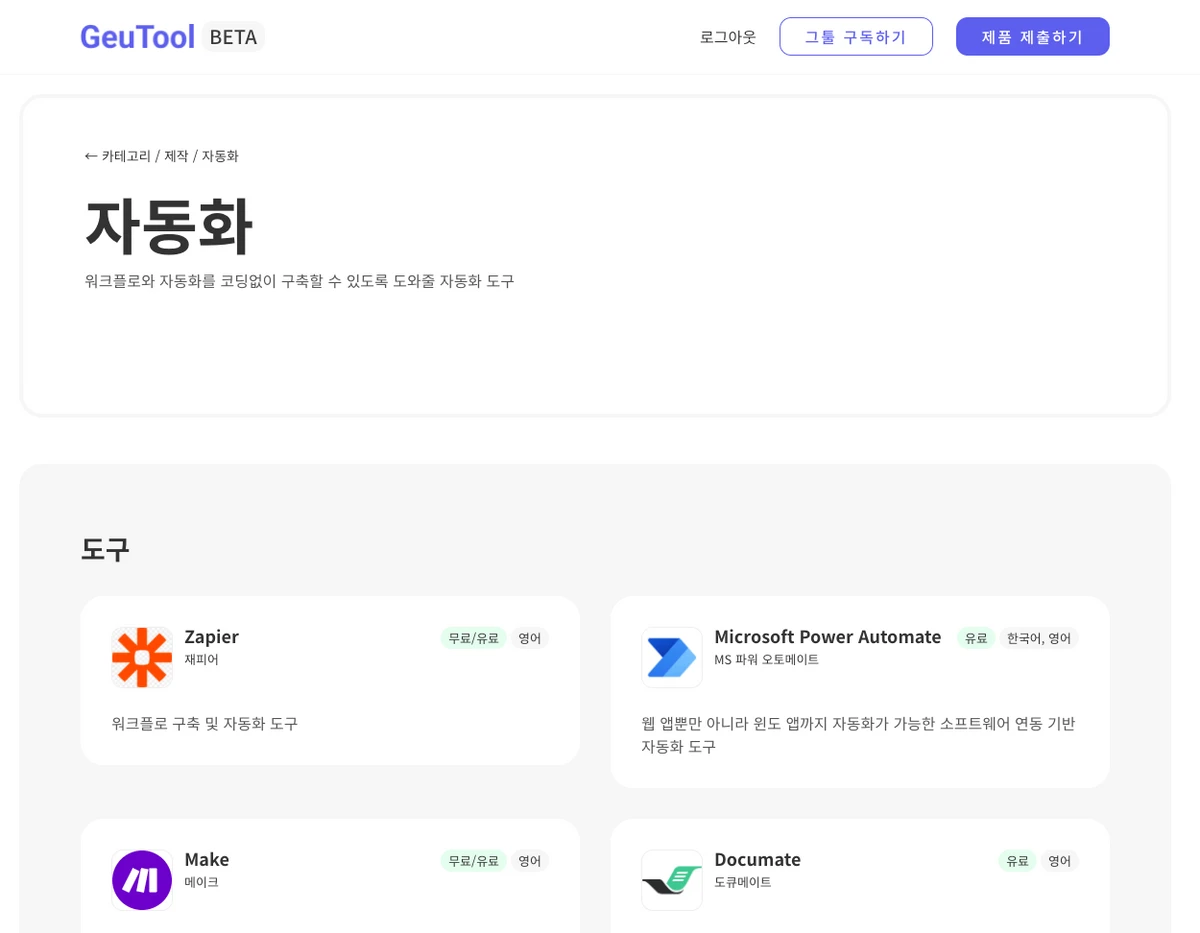
Task: Select the 도구 section heading
Action: (x=105, y=549)
